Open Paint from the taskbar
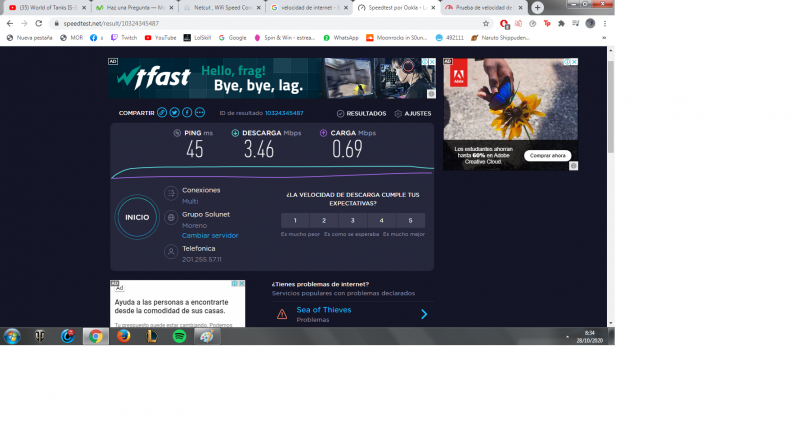This screenshot has width=800, height=444. pyautogui.click(x=207, y=336)
